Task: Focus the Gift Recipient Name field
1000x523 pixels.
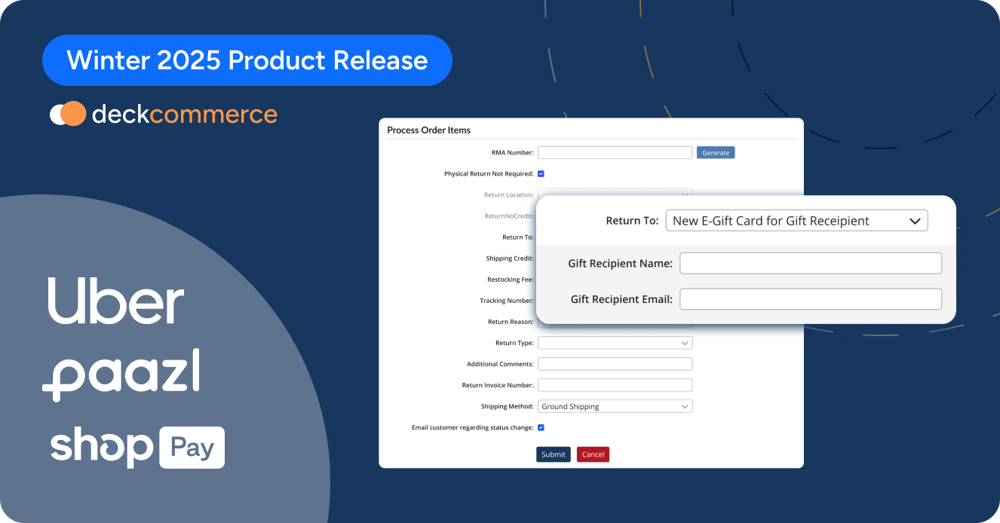Action: pos(810,263)
